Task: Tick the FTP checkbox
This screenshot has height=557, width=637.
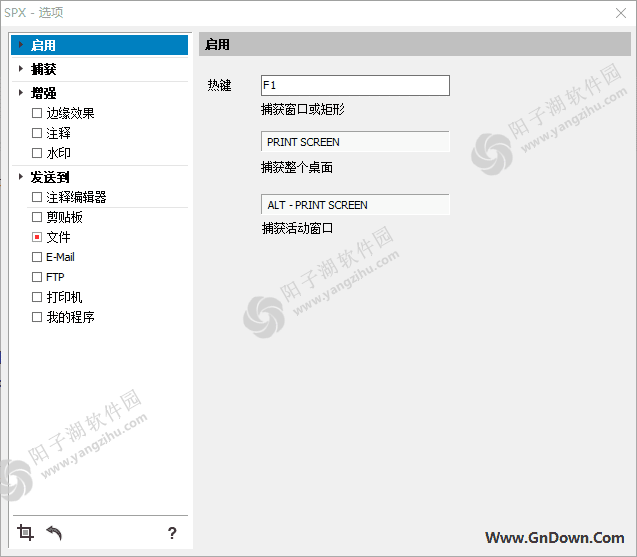Action: pos(37,277)
